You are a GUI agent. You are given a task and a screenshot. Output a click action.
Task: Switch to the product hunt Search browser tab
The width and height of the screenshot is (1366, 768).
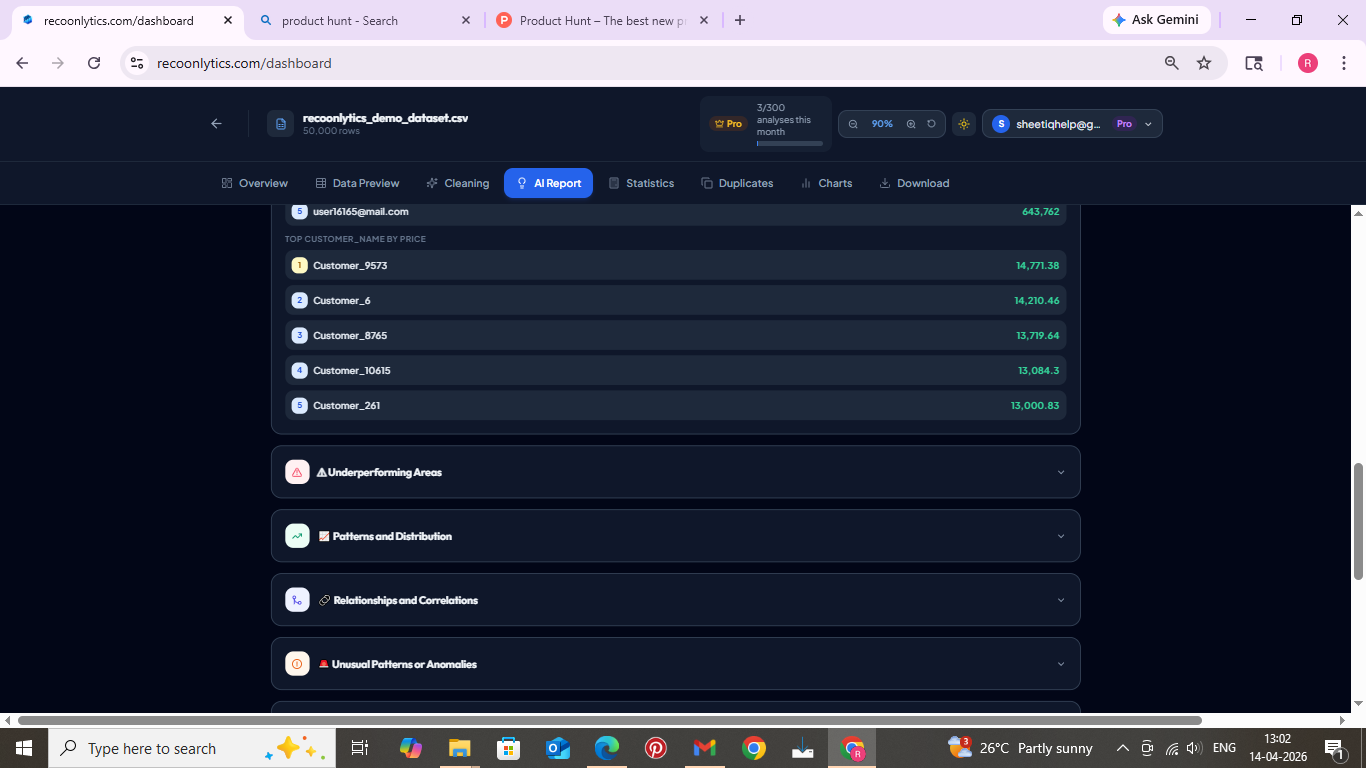pyautogui.click(x=365, y=20)
